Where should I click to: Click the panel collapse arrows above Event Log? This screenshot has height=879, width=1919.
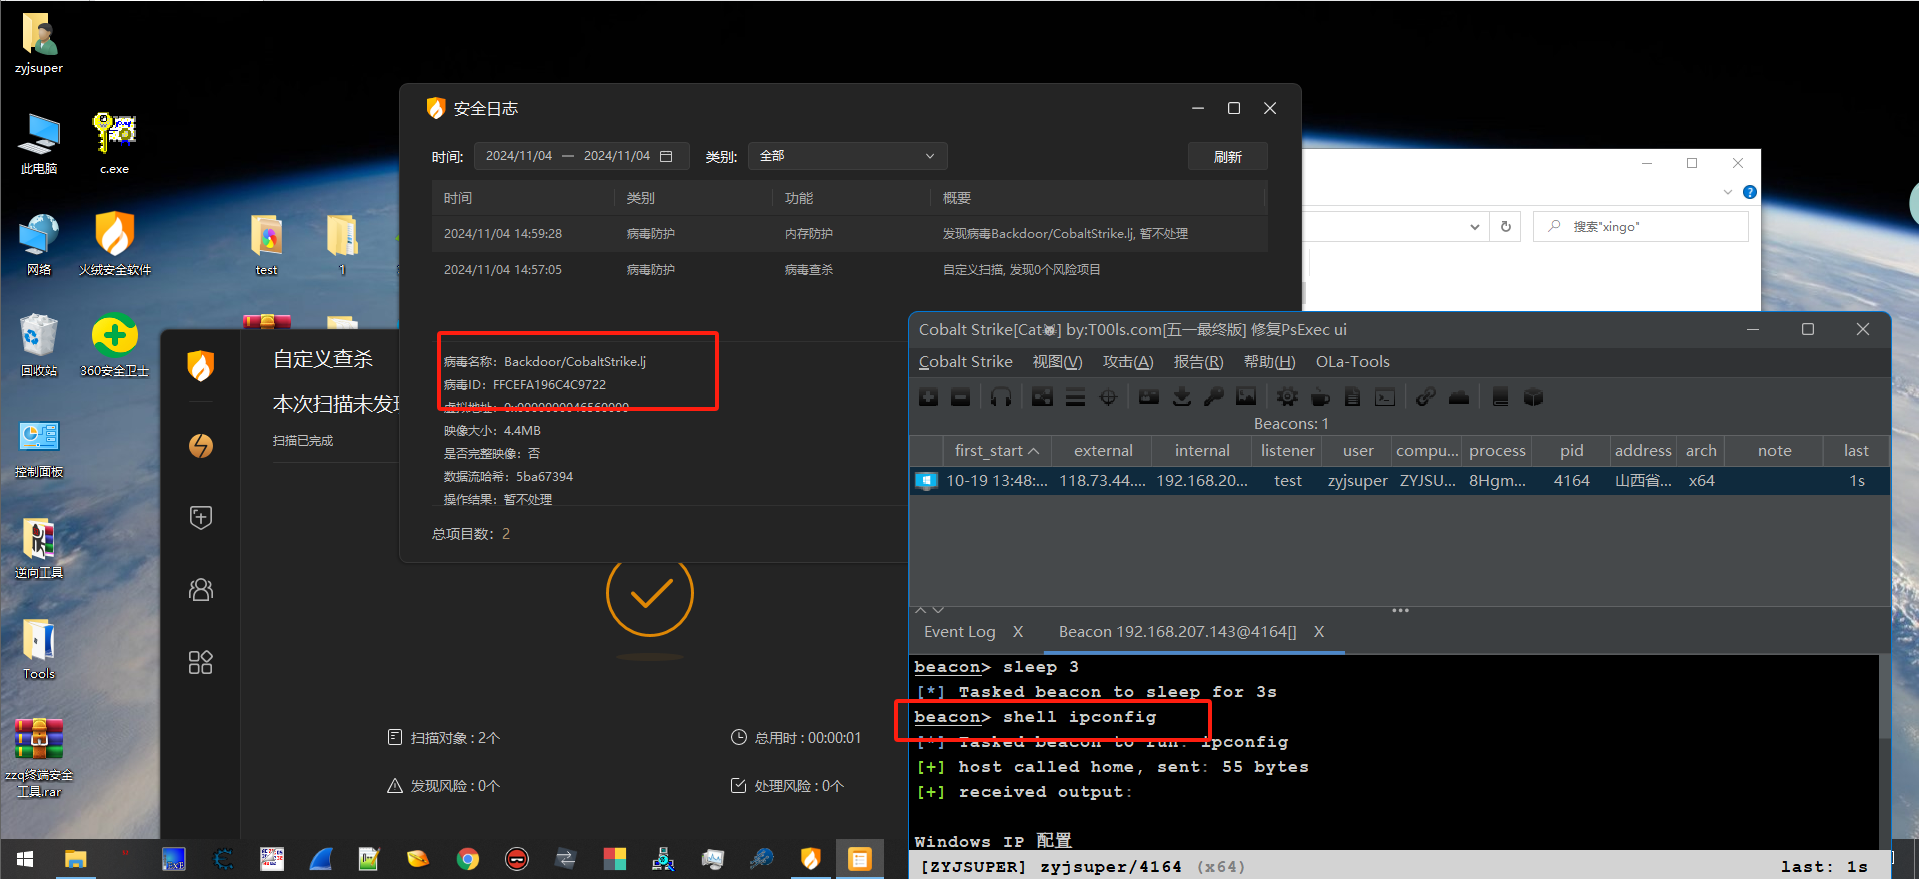(929, 609)
